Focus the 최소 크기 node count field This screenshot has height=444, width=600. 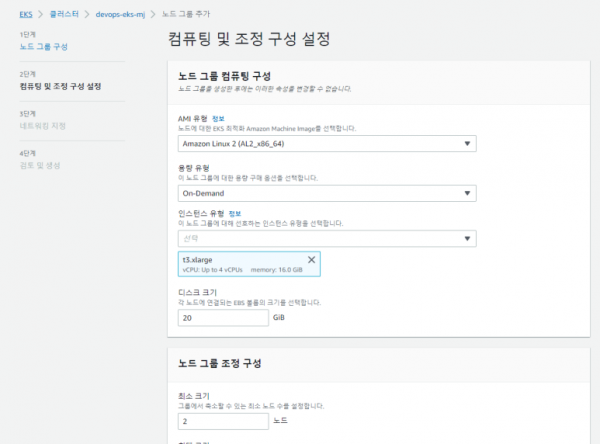pyautogui.click(x=223, y=423)
